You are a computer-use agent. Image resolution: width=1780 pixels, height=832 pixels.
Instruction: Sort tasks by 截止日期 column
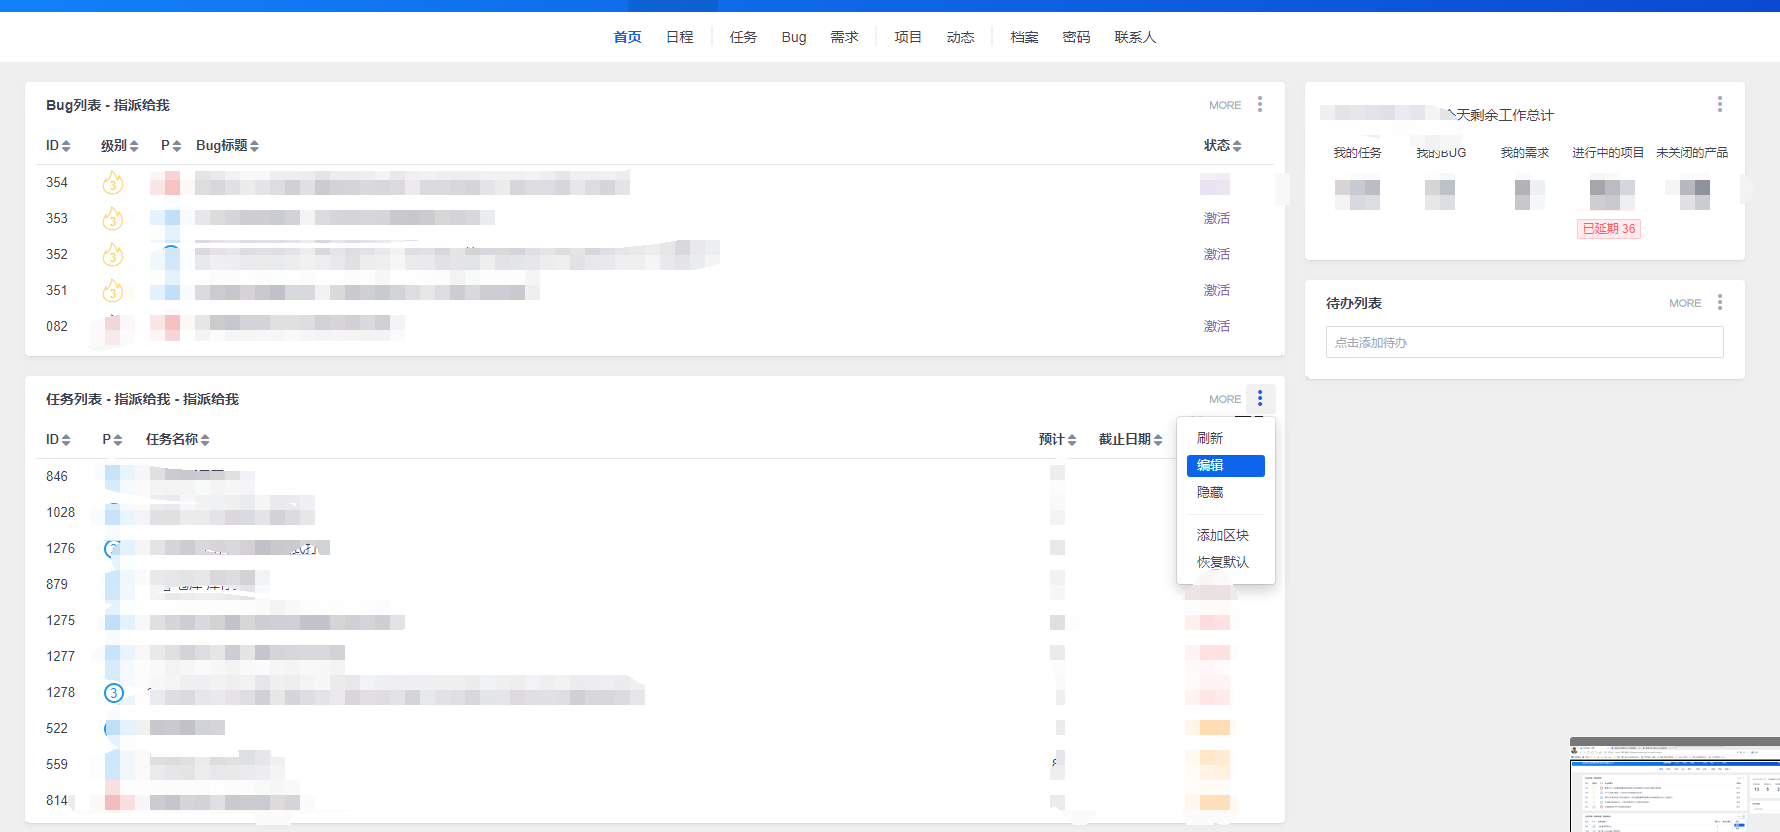1130,440
